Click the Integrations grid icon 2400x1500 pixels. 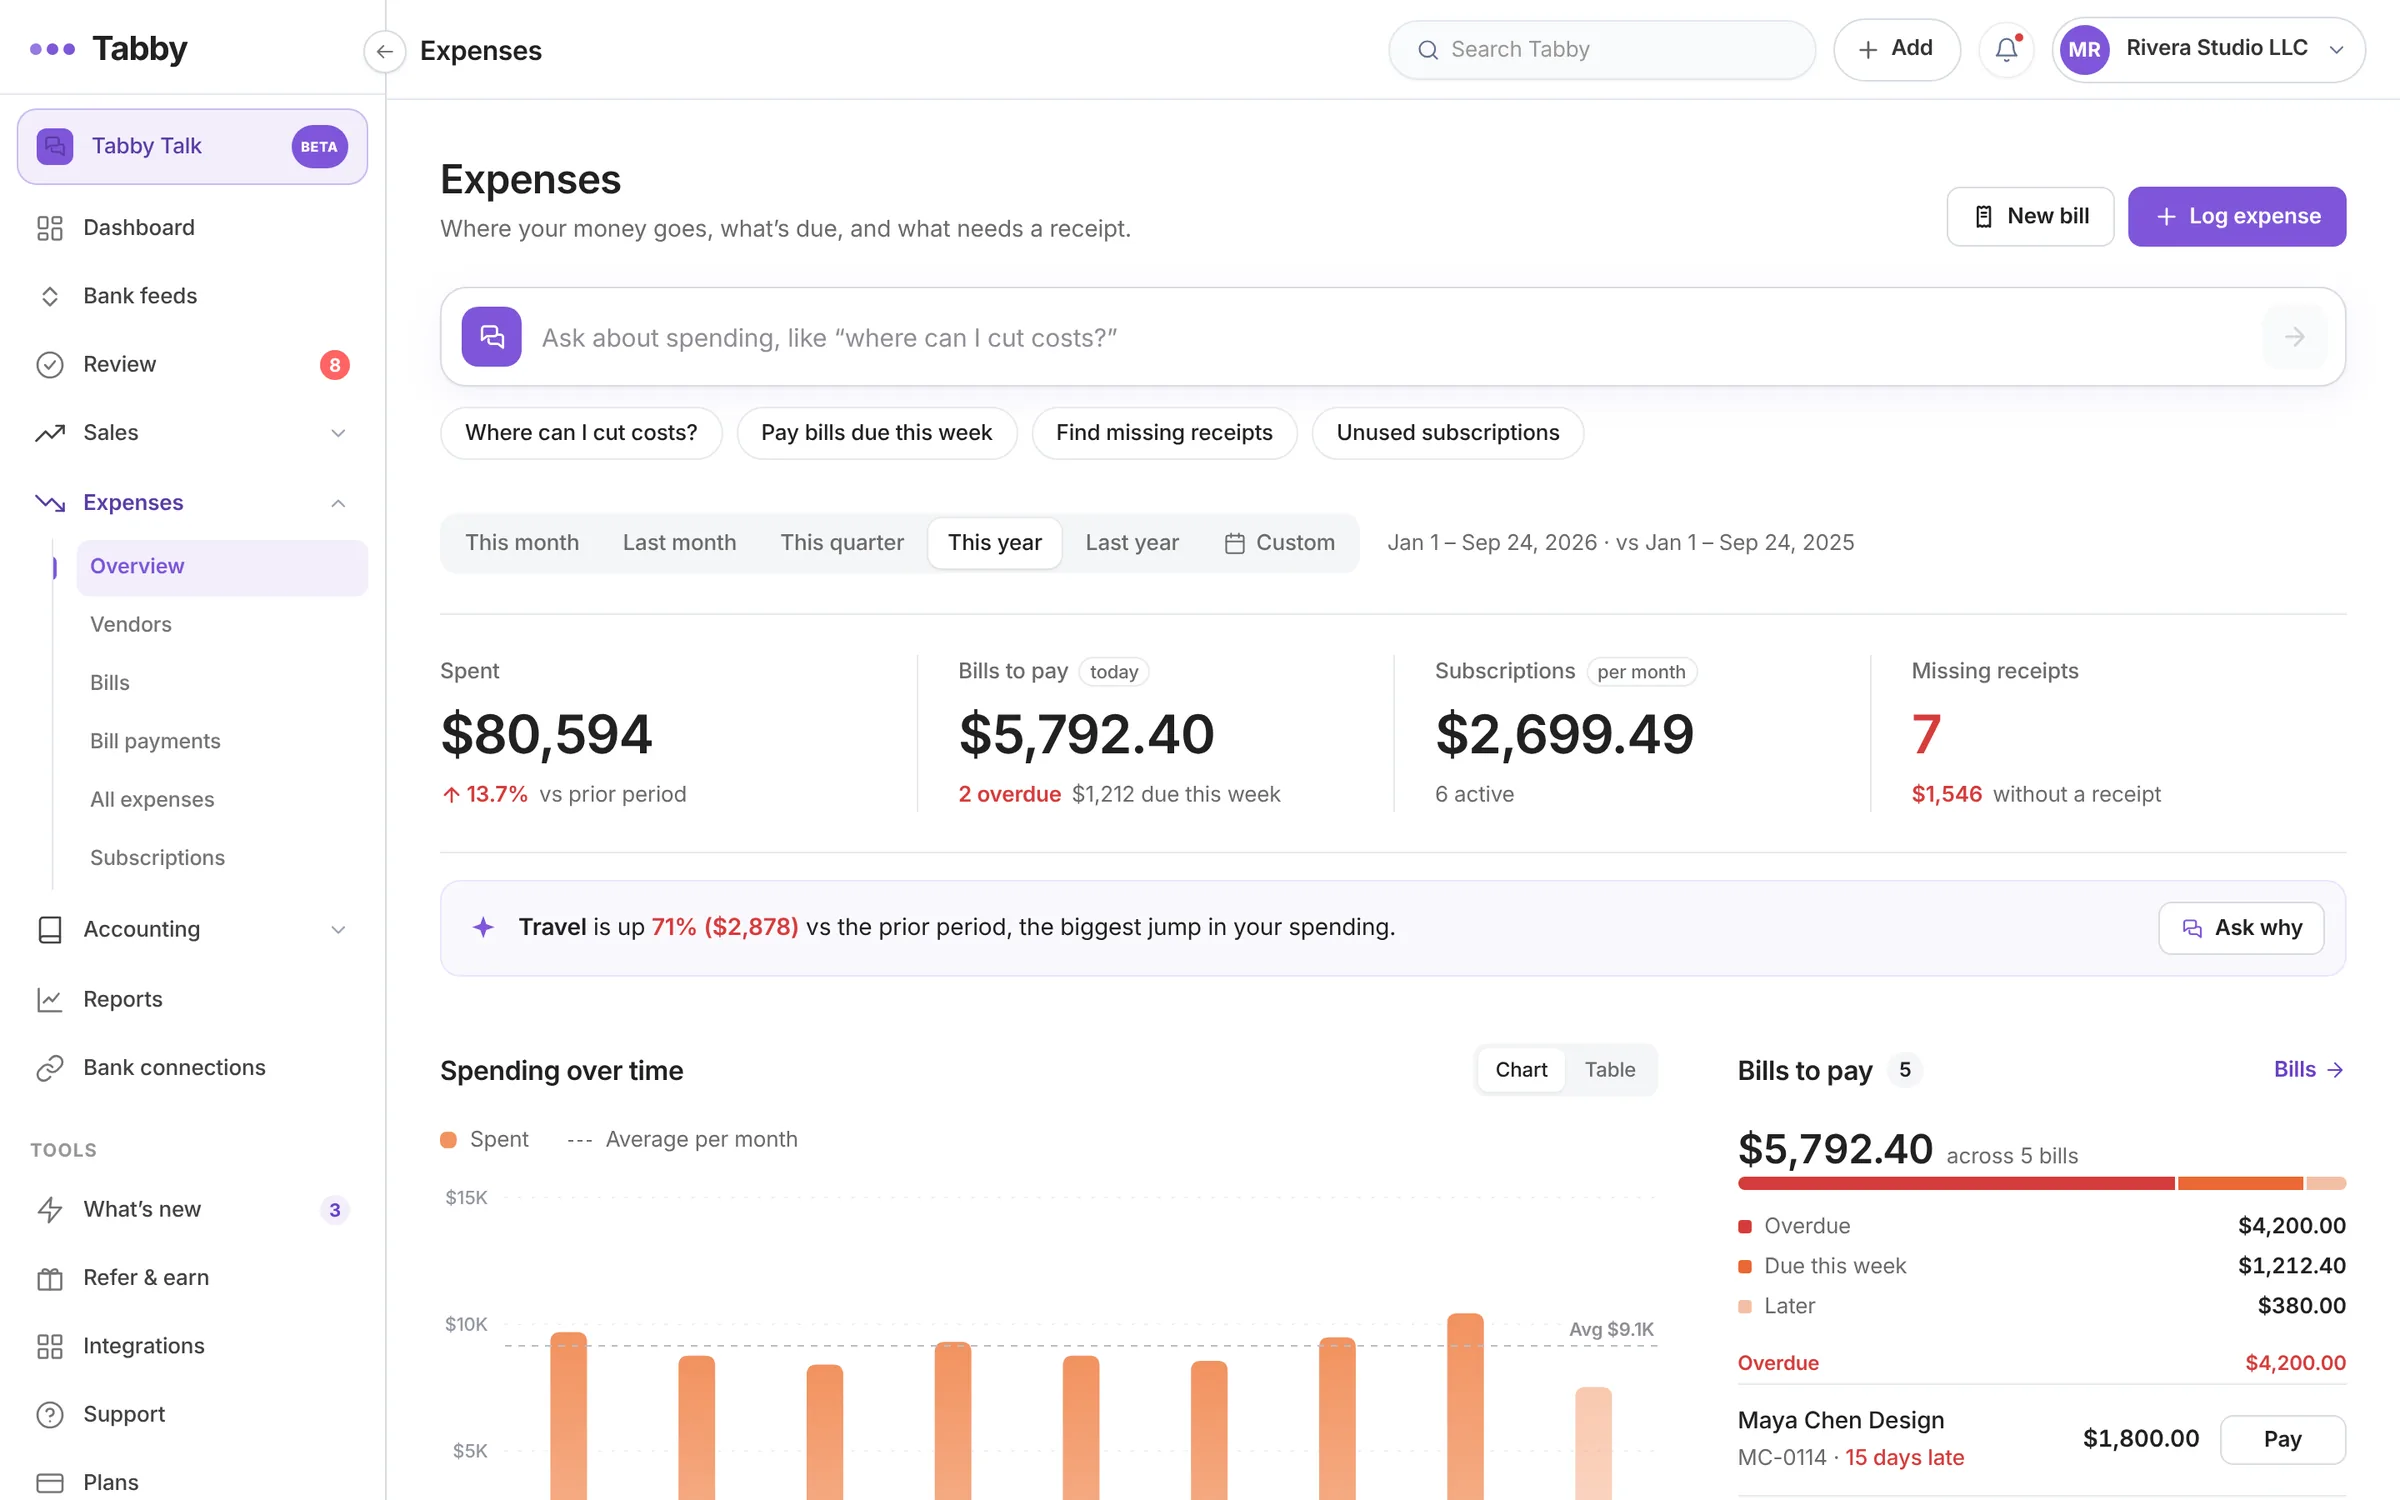click(50, 1346)
